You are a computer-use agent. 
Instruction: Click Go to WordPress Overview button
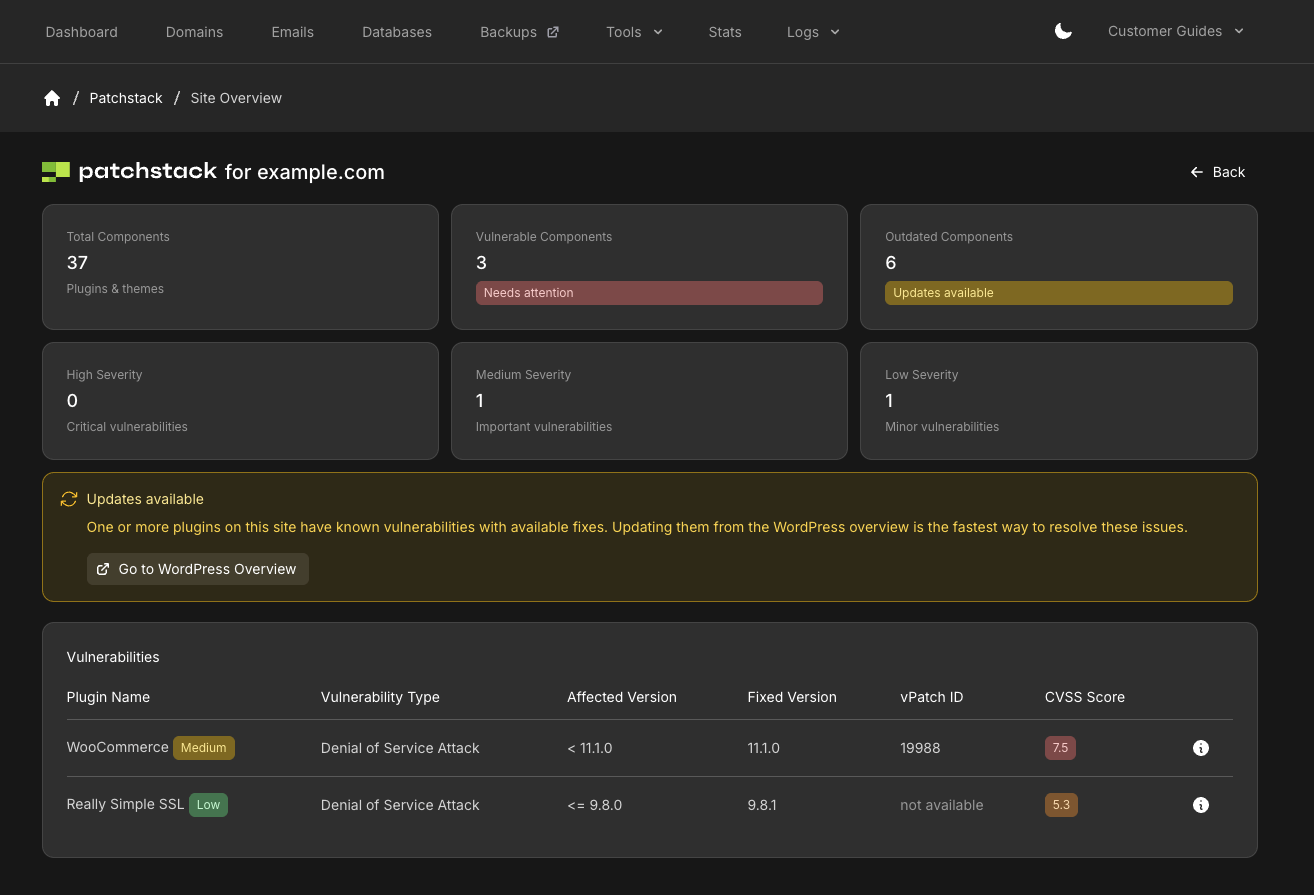tap(198, 569)
